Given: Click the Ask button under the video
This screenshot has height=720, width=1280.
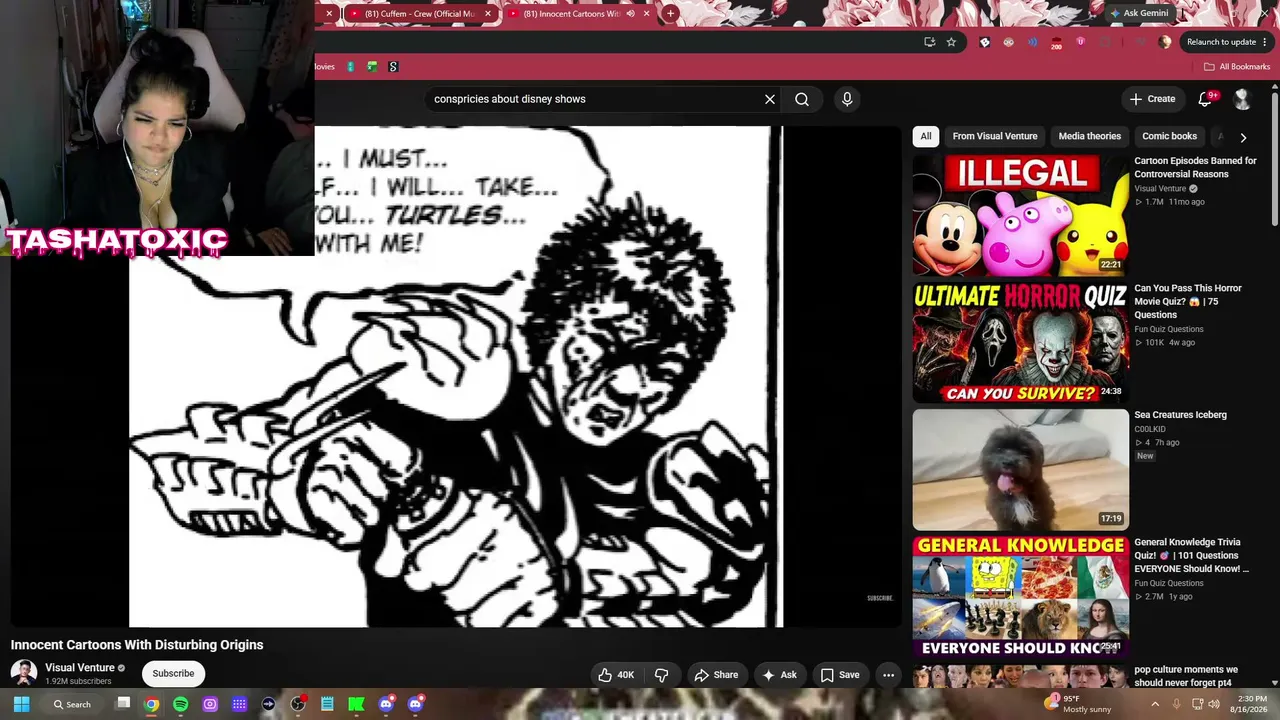Looking at the screenshot, I should [779, 675].
